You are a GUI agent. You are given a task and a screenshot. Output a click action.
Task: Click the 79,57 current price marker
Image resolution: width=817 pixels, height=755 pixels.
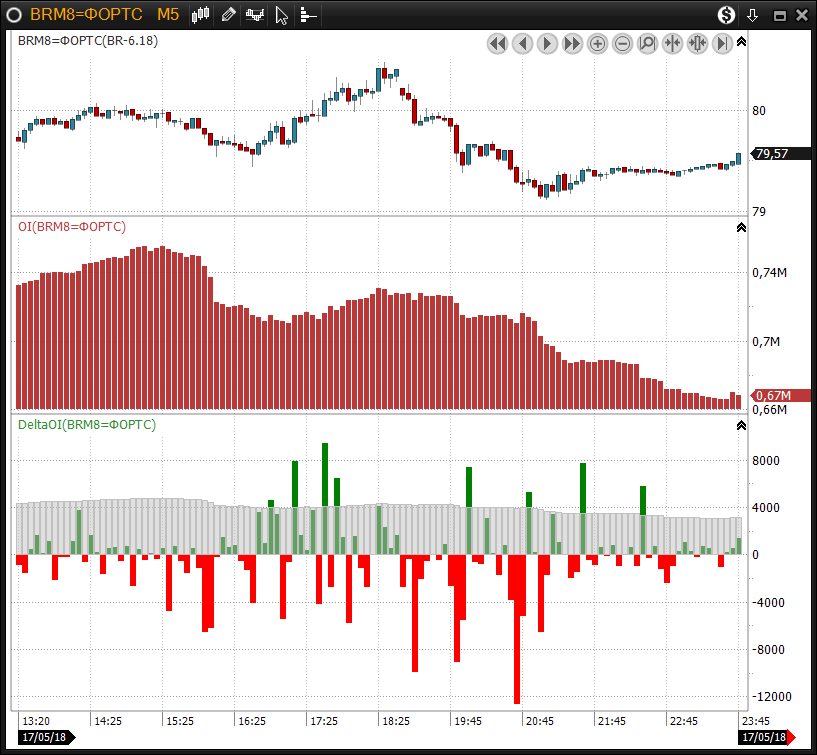click(x=773, y=154)
